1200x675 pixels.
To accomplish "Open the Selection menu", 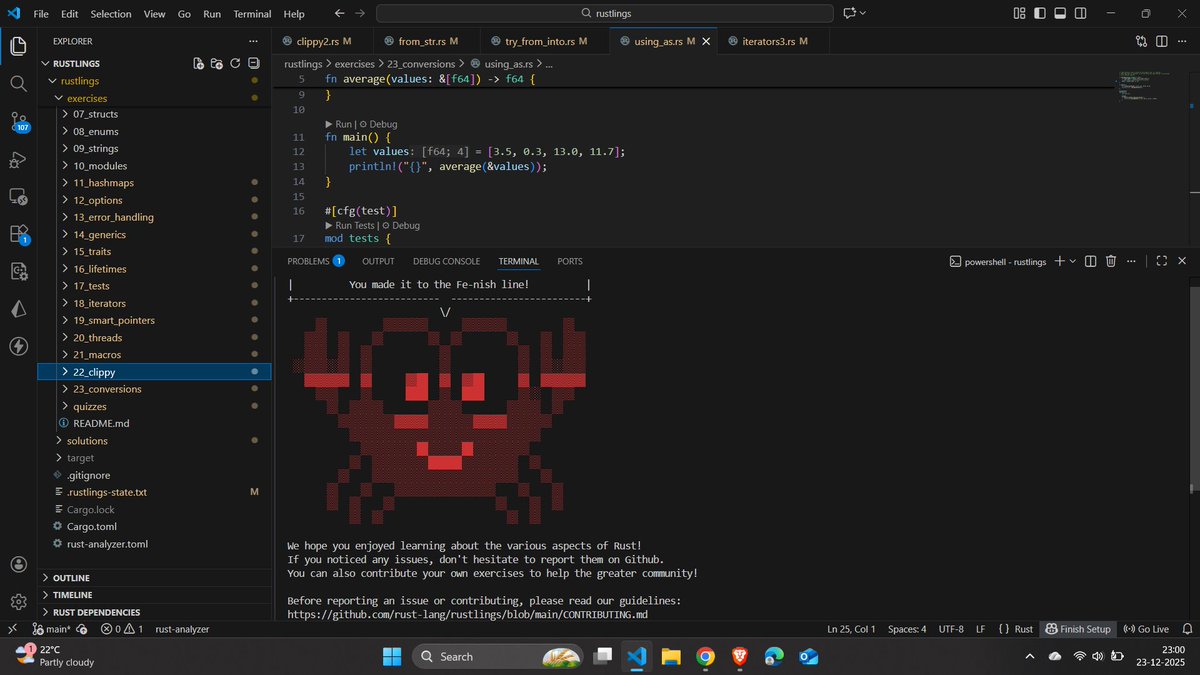I will click(111, 14).
